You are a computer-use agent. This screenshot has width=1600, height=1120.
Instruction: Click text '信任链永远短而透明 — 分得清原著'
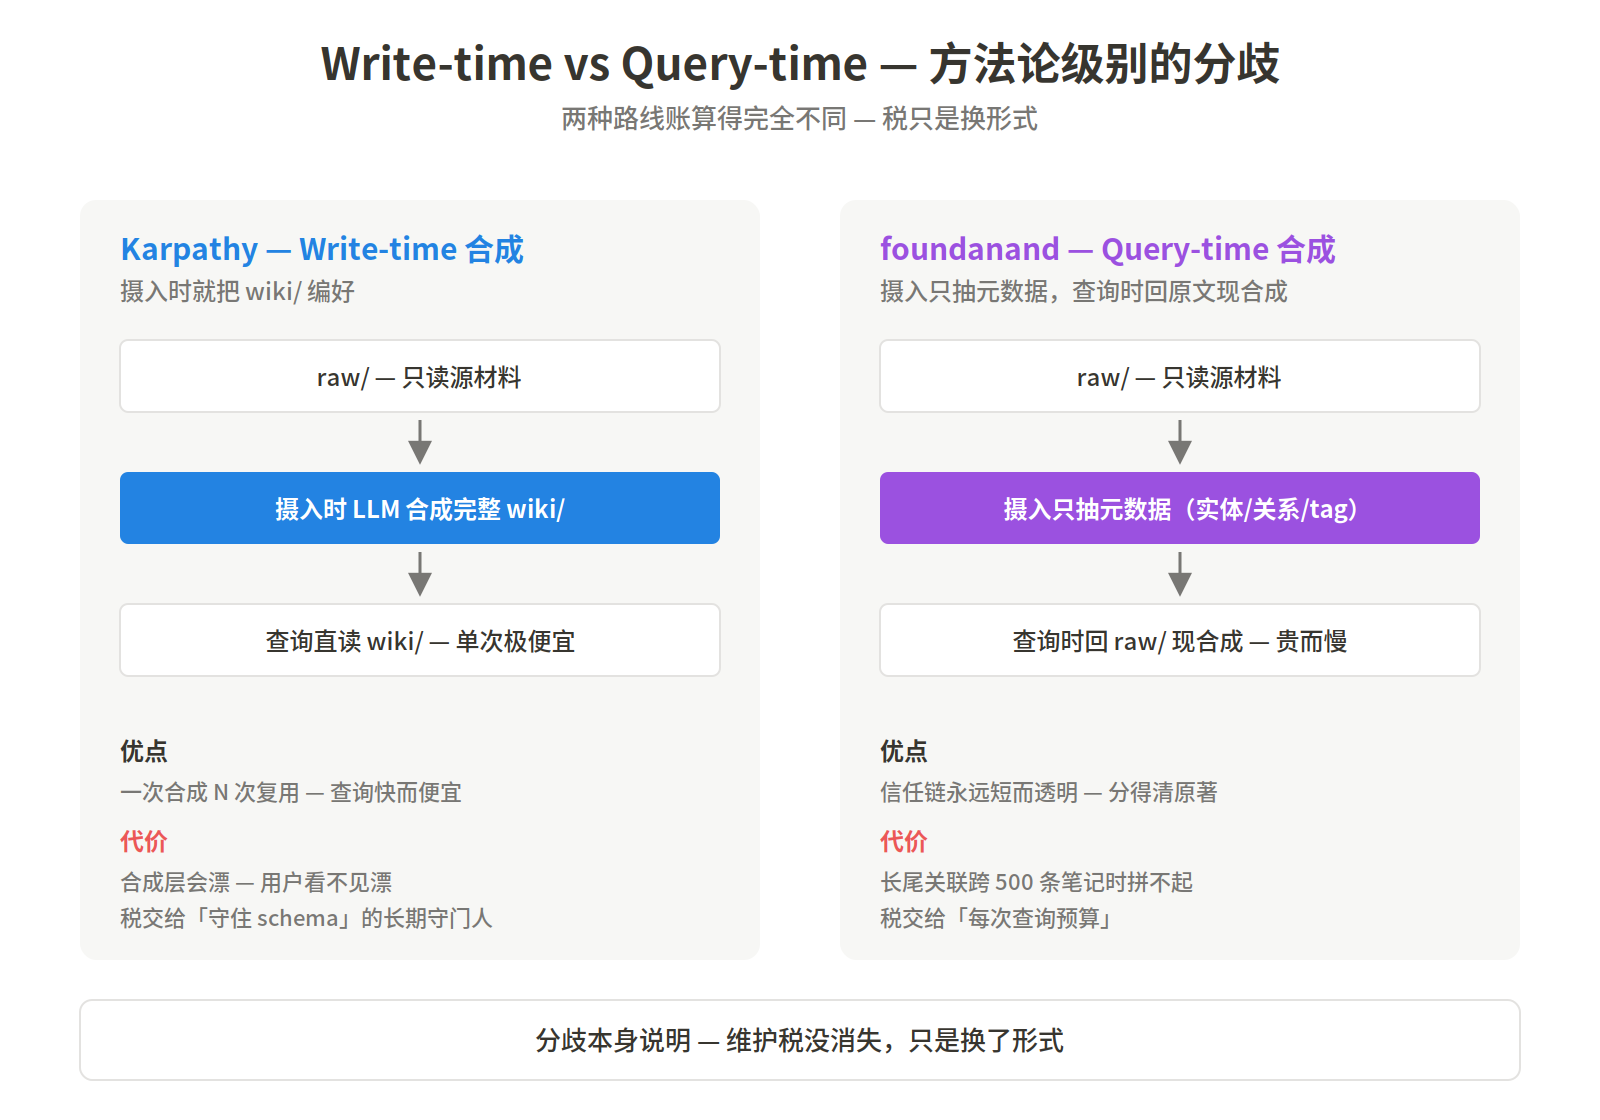click(1049, 792)
